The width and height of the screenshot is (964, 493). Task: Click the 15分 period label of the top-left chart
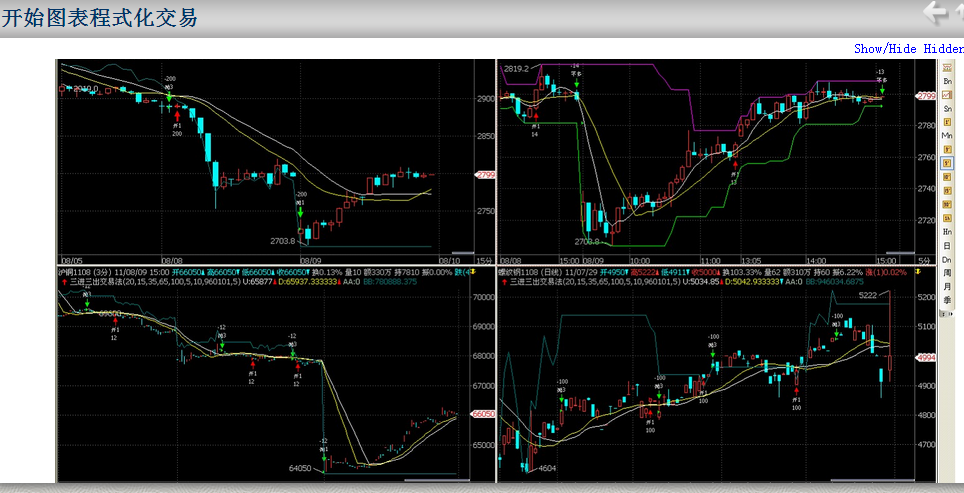(x=485, y=261)
